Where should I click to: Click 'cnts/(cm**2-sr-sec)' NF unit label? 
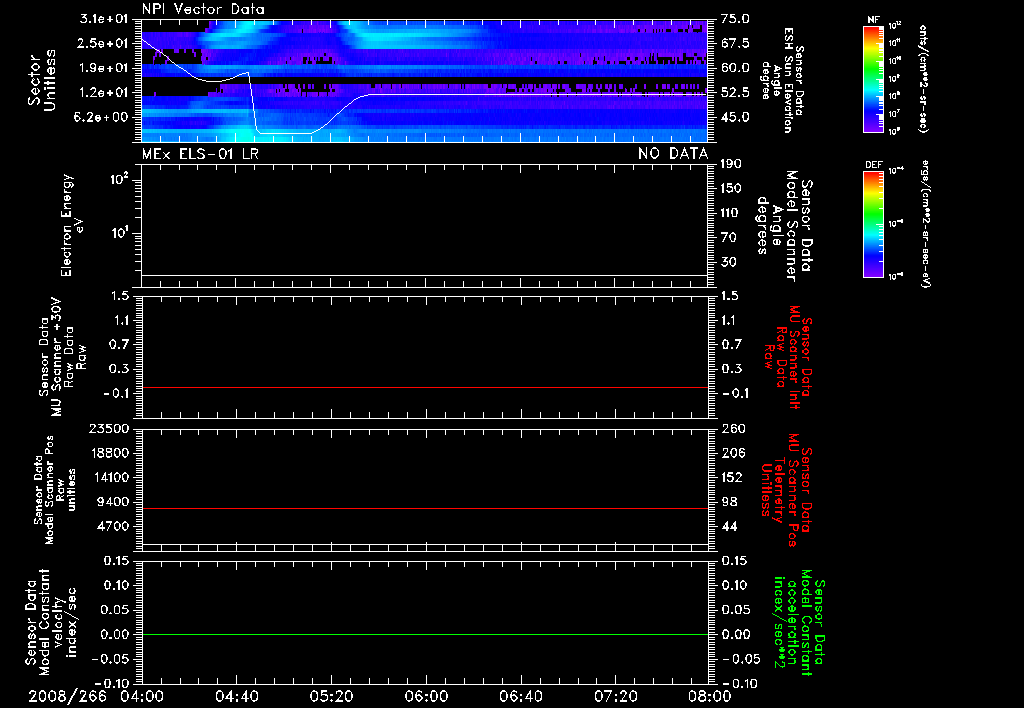tap(922, 78)
